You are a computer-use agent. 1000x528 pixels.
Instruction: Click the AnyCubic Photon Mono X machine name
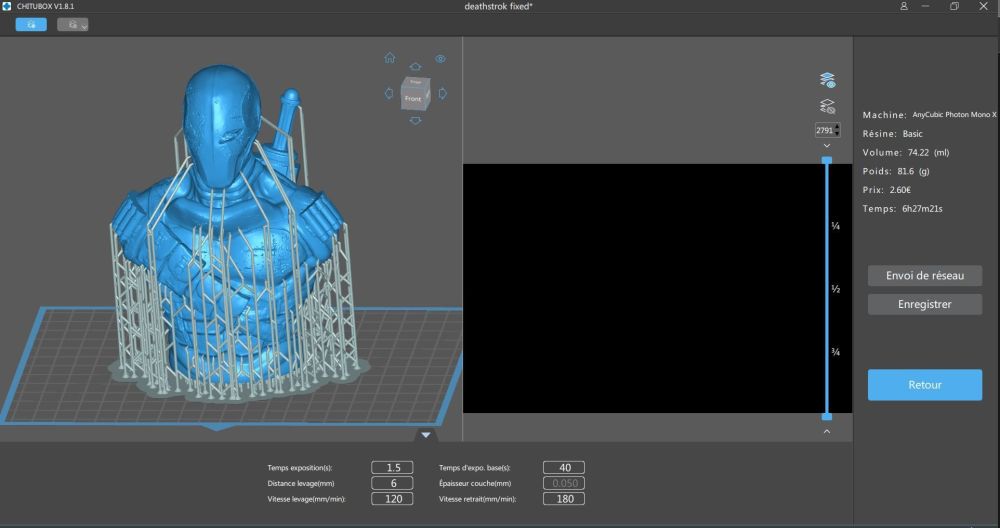click(954, 115)
